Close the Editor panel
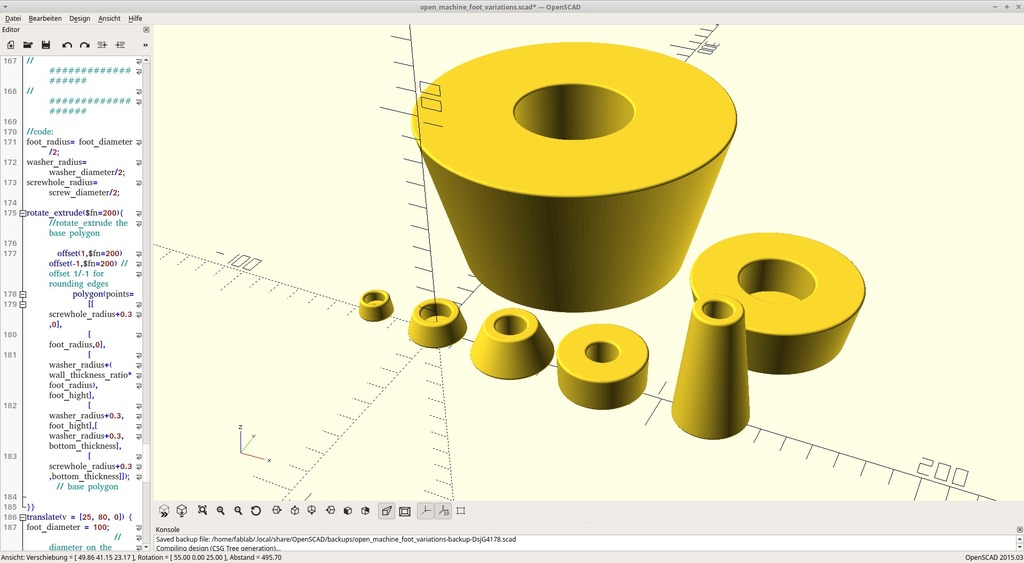The width and height of the screenshot is (1024, 563). tap(146, 30)
